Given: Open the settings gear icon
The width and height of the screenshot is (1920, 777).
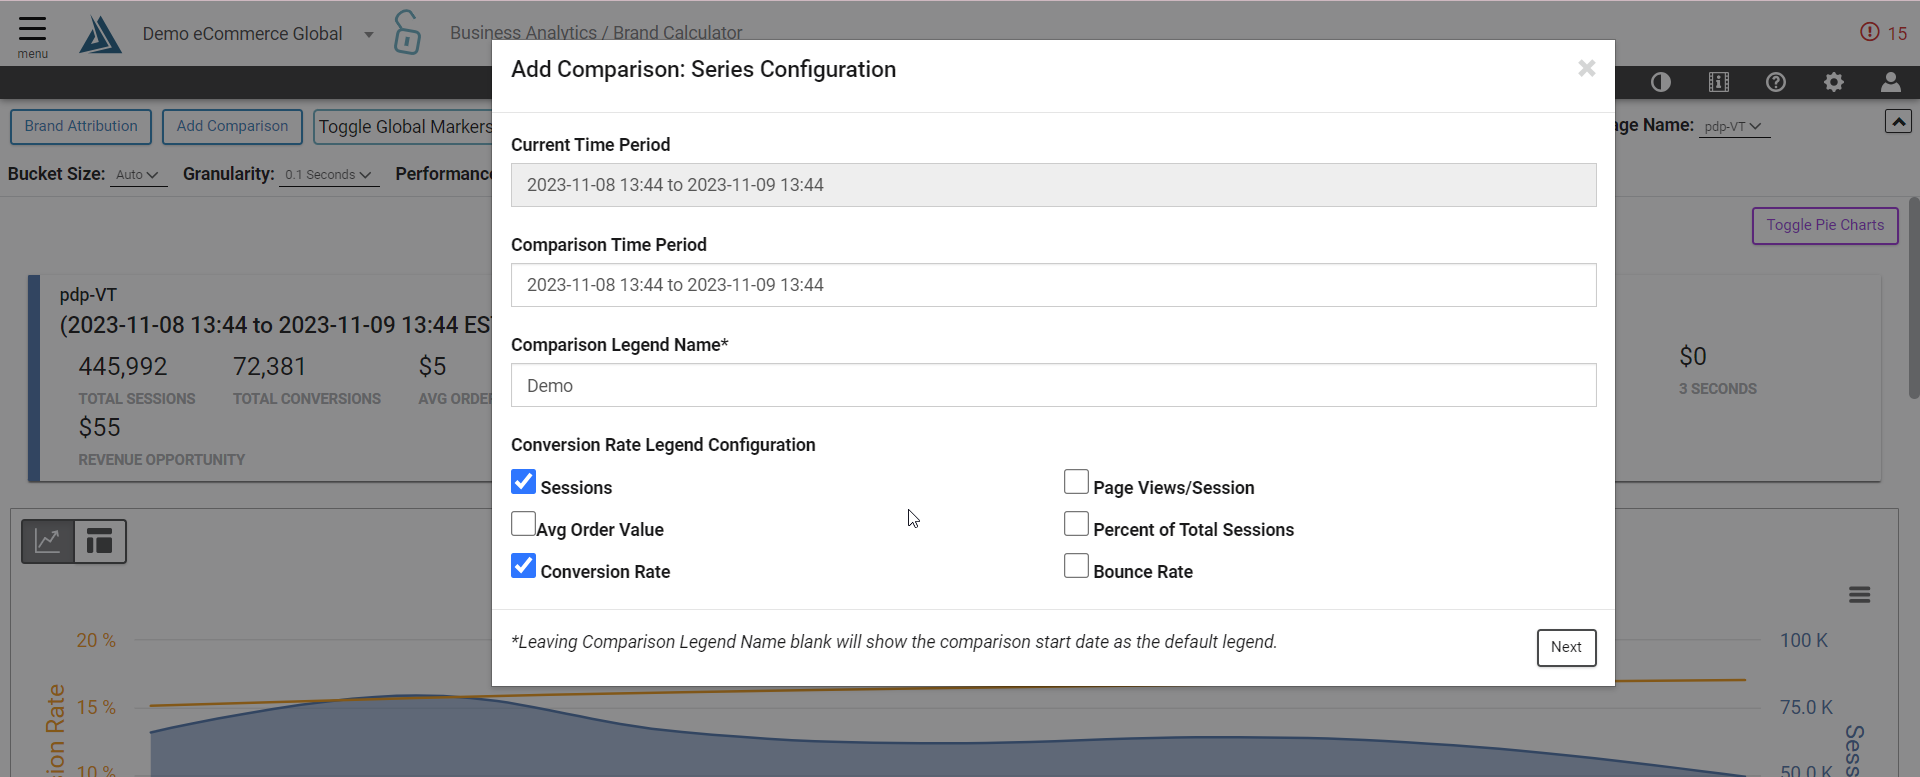Looking at the screenshot, I should (1834, 82).
